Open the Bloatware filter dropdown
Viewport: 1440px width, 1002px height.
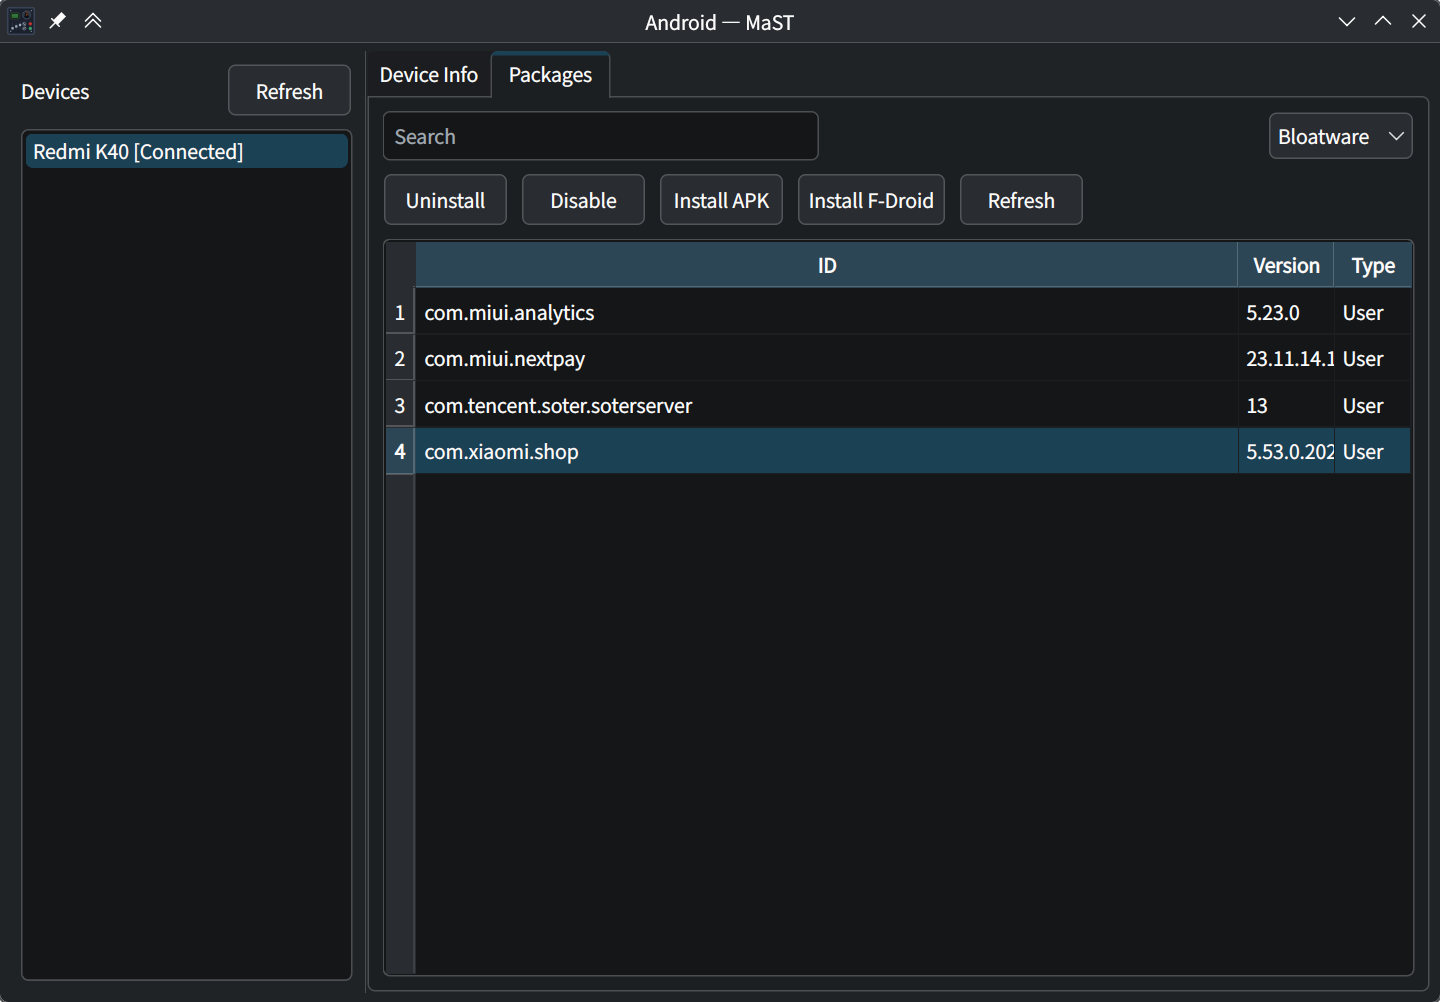click(1340, 136)
